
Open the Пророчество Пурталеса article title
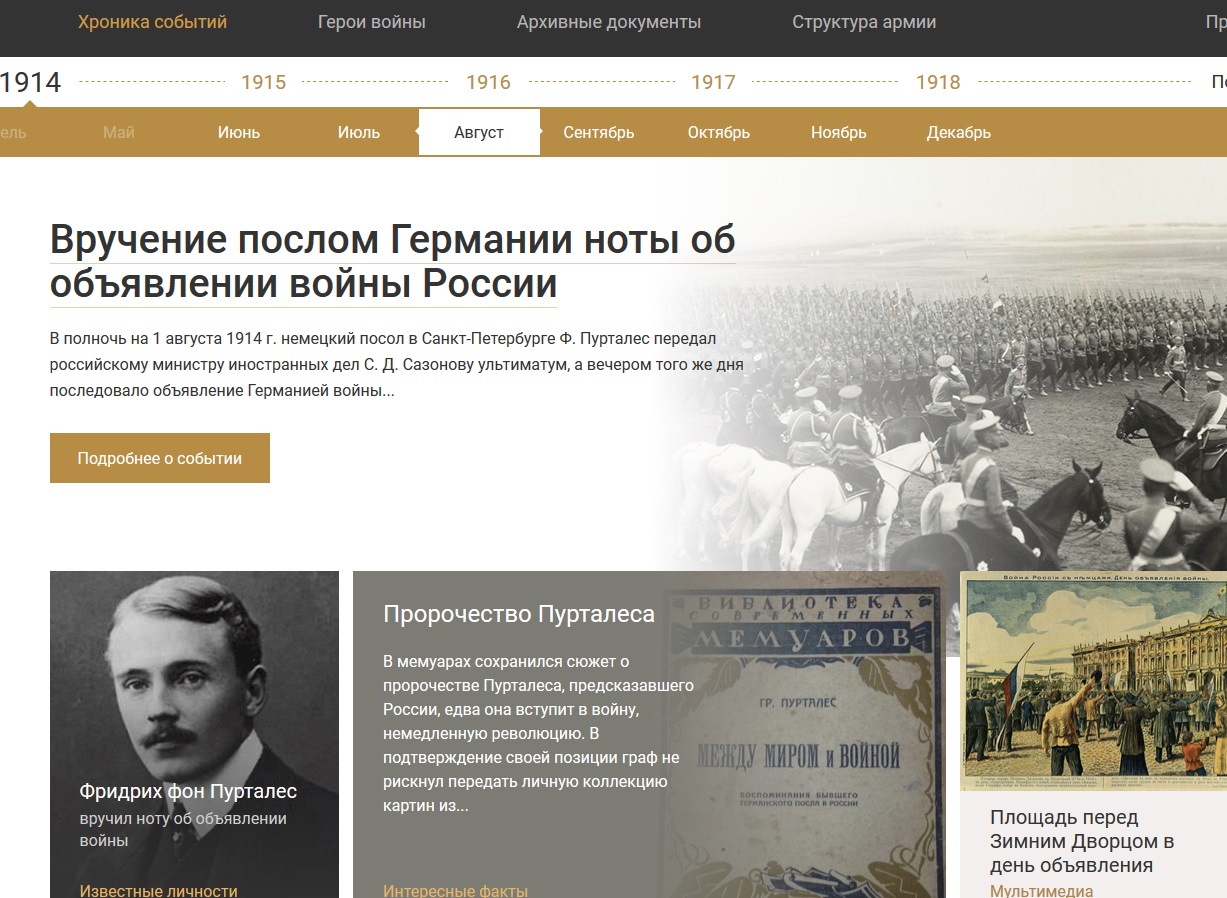coord(519,613)
